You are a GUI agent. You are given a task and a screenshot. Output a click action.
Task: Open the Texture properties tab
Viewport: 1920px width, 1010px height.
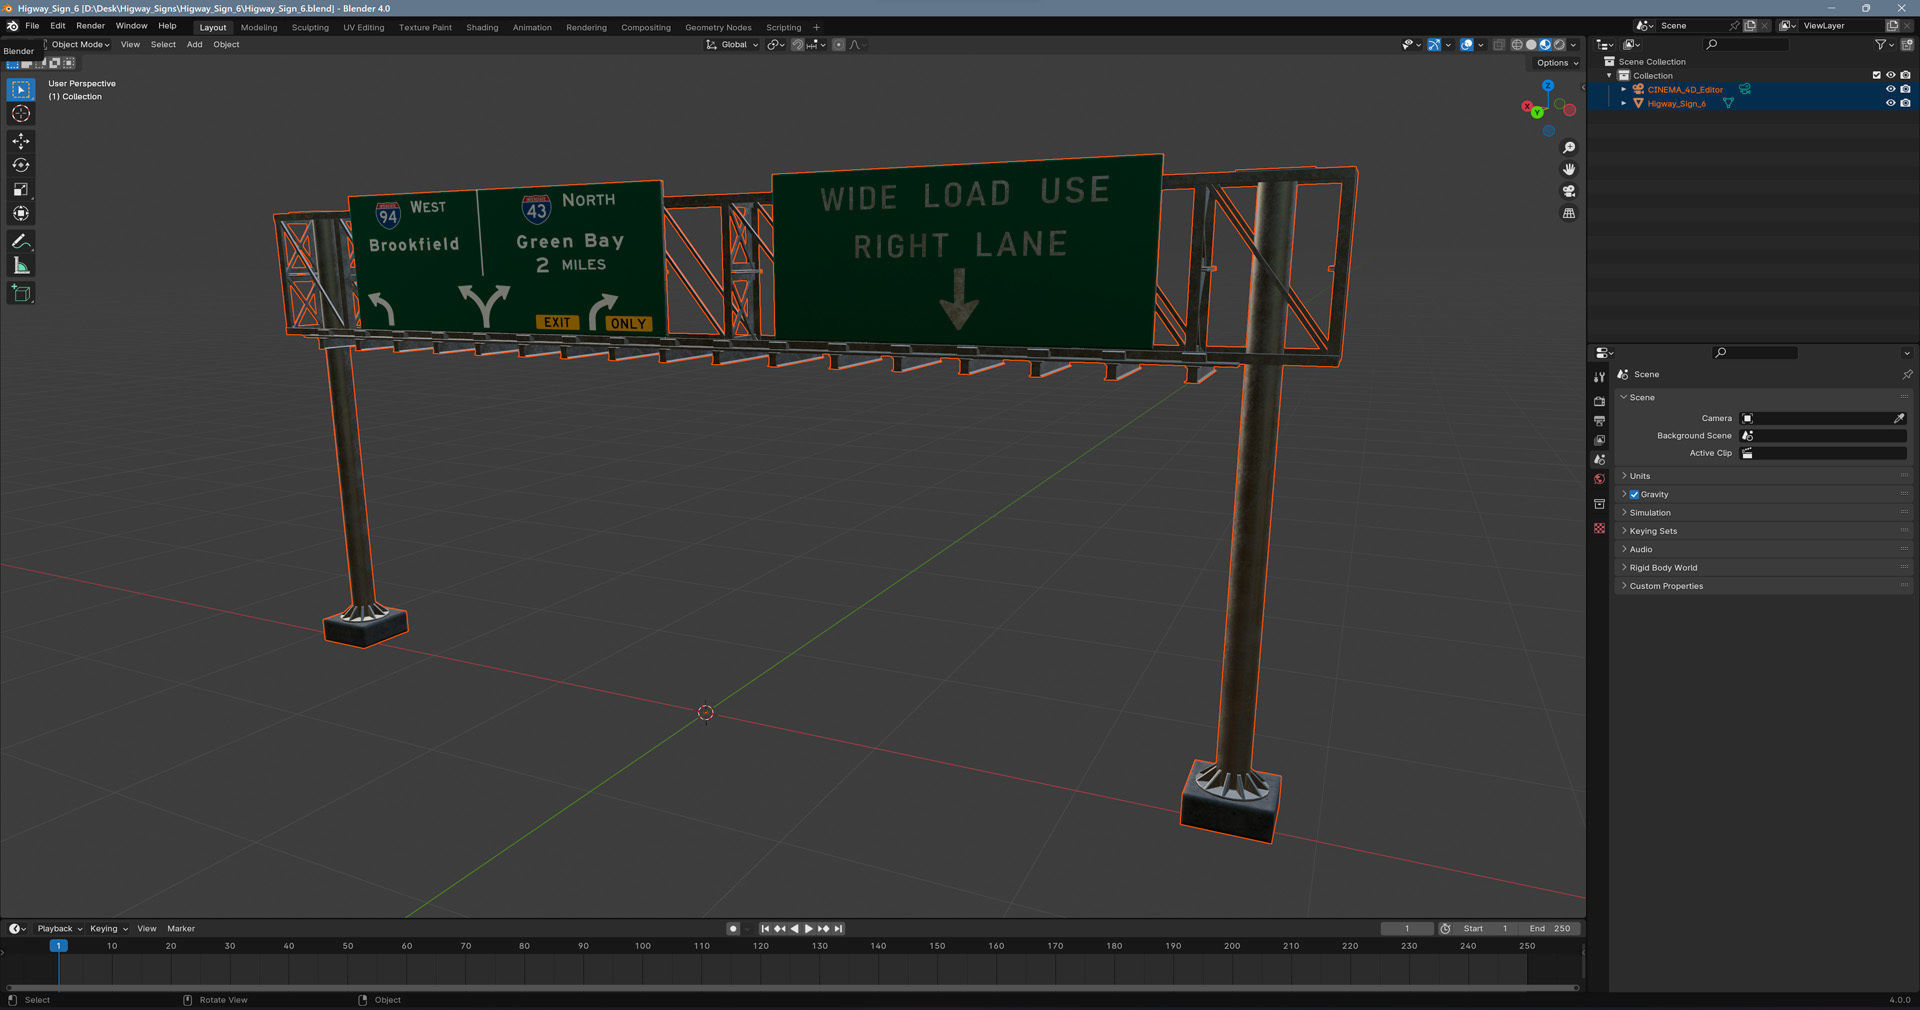1600,528
